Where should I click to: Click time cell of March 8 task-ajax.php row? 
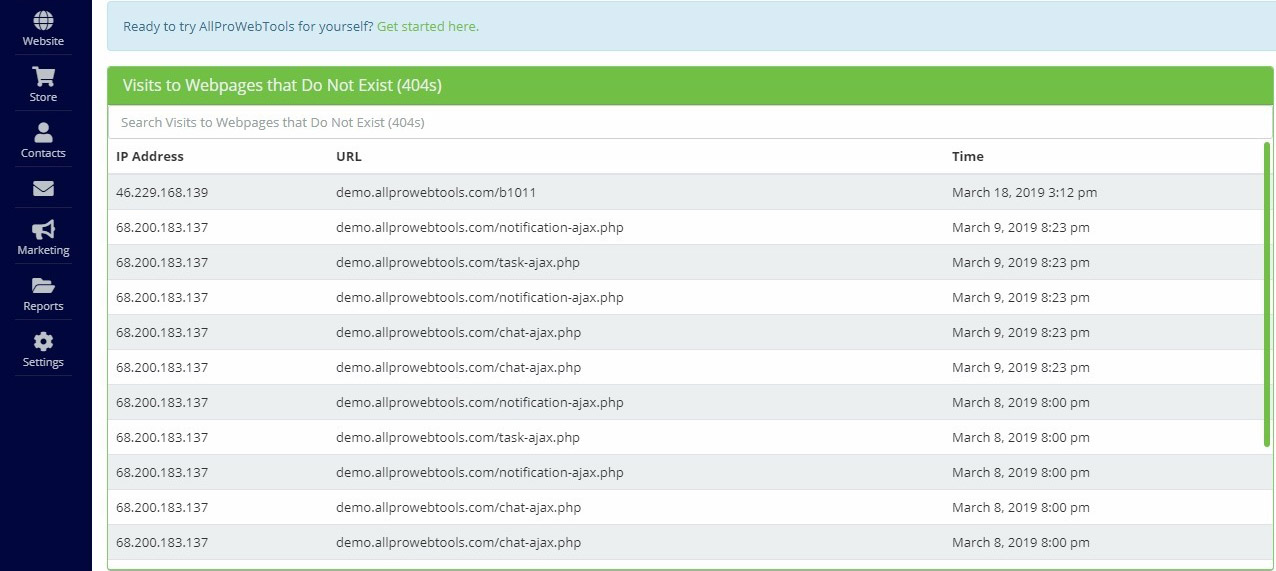1021,437
